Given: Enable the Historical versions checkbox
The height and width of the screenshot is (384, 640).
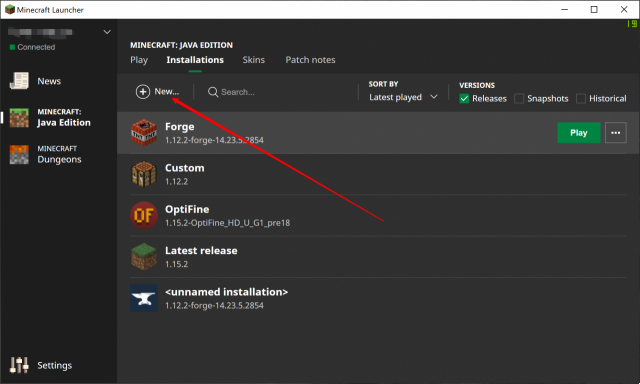Looking at the screenshot, I should [581, 98].
